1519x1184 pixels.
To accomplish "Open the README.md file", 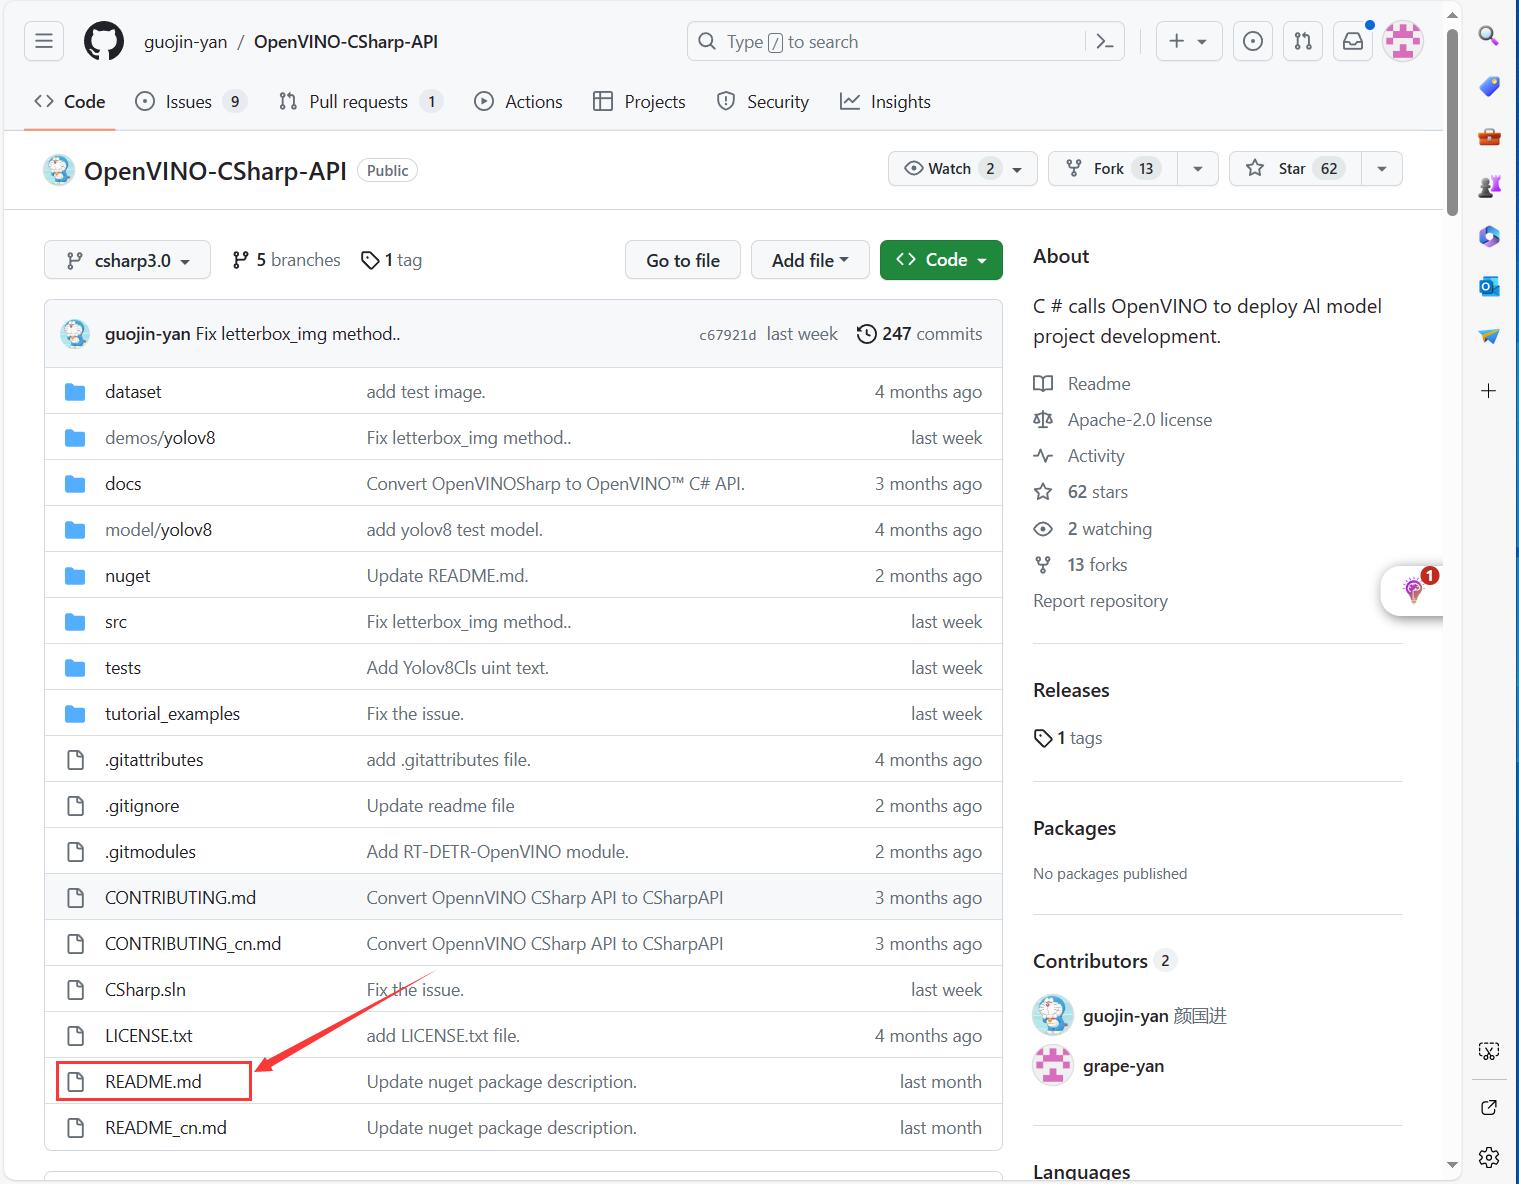I will tap(153, 1082).
